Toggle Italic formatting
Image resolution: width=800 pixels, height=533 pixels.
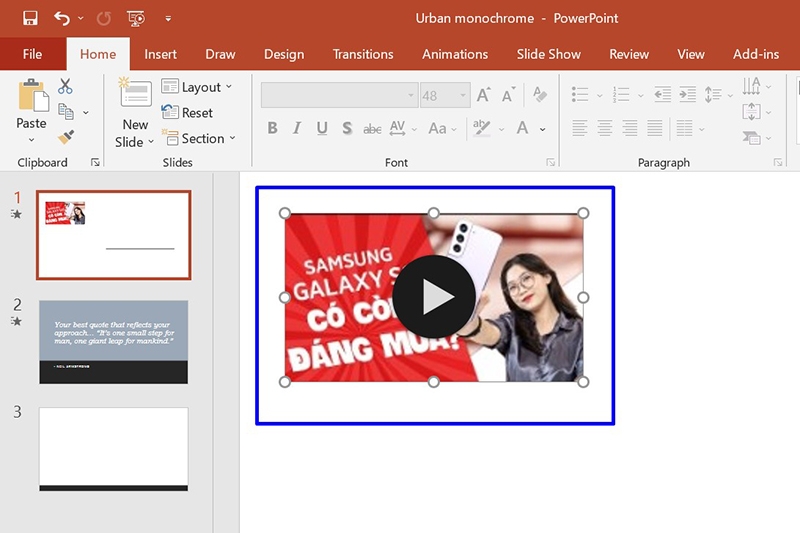(297, 129)
